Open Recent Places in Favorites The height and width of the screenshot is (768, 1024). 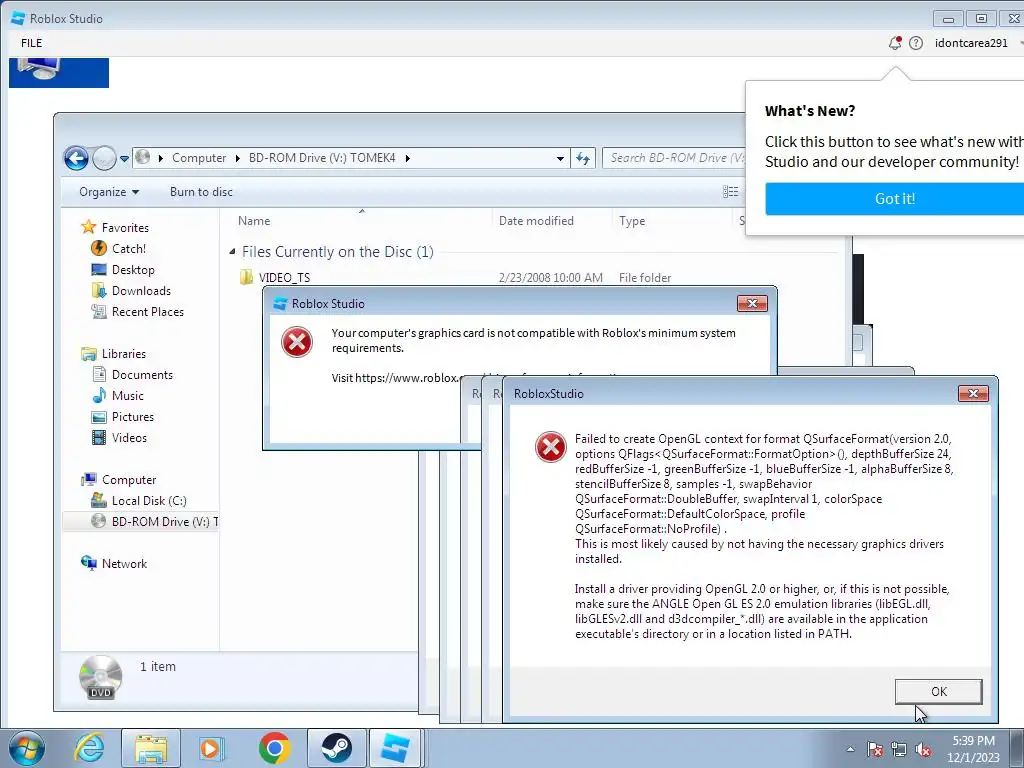click(148, 312)
